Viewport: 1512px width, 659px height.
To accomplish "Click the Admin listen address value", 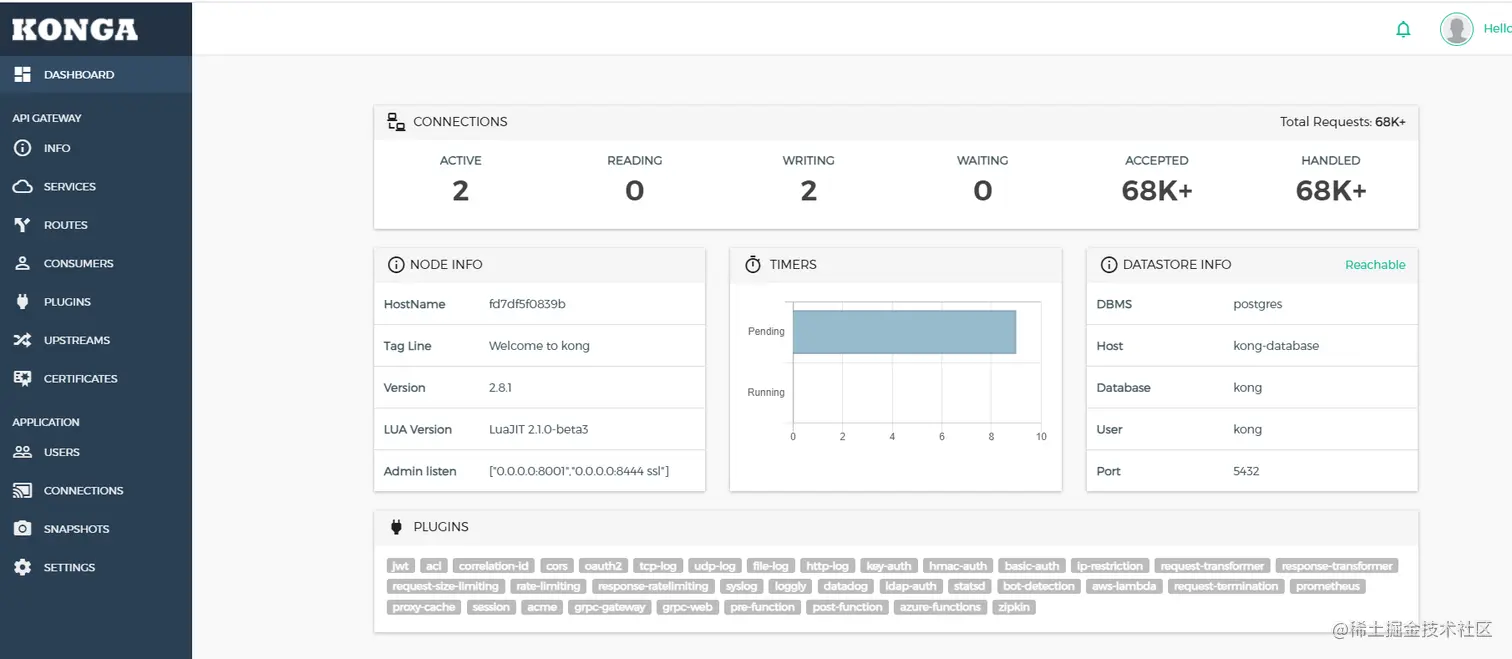I will click(x=579, y=471).
